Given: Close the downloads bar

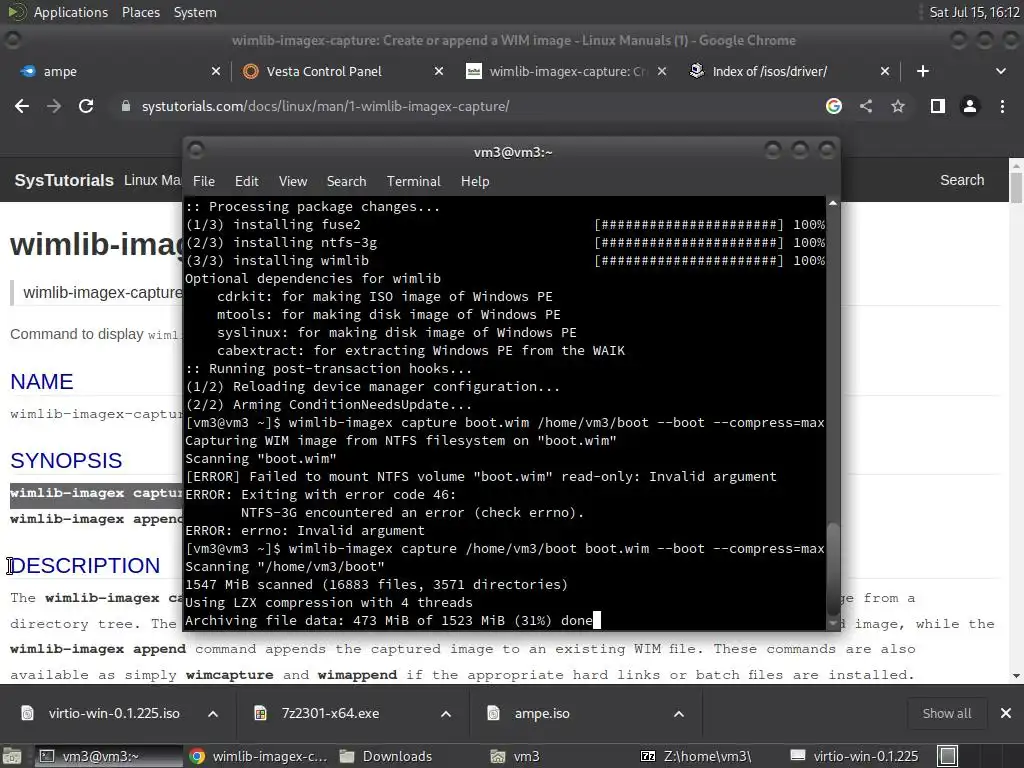Looking at the screenshot, I should coord(1006,713).
